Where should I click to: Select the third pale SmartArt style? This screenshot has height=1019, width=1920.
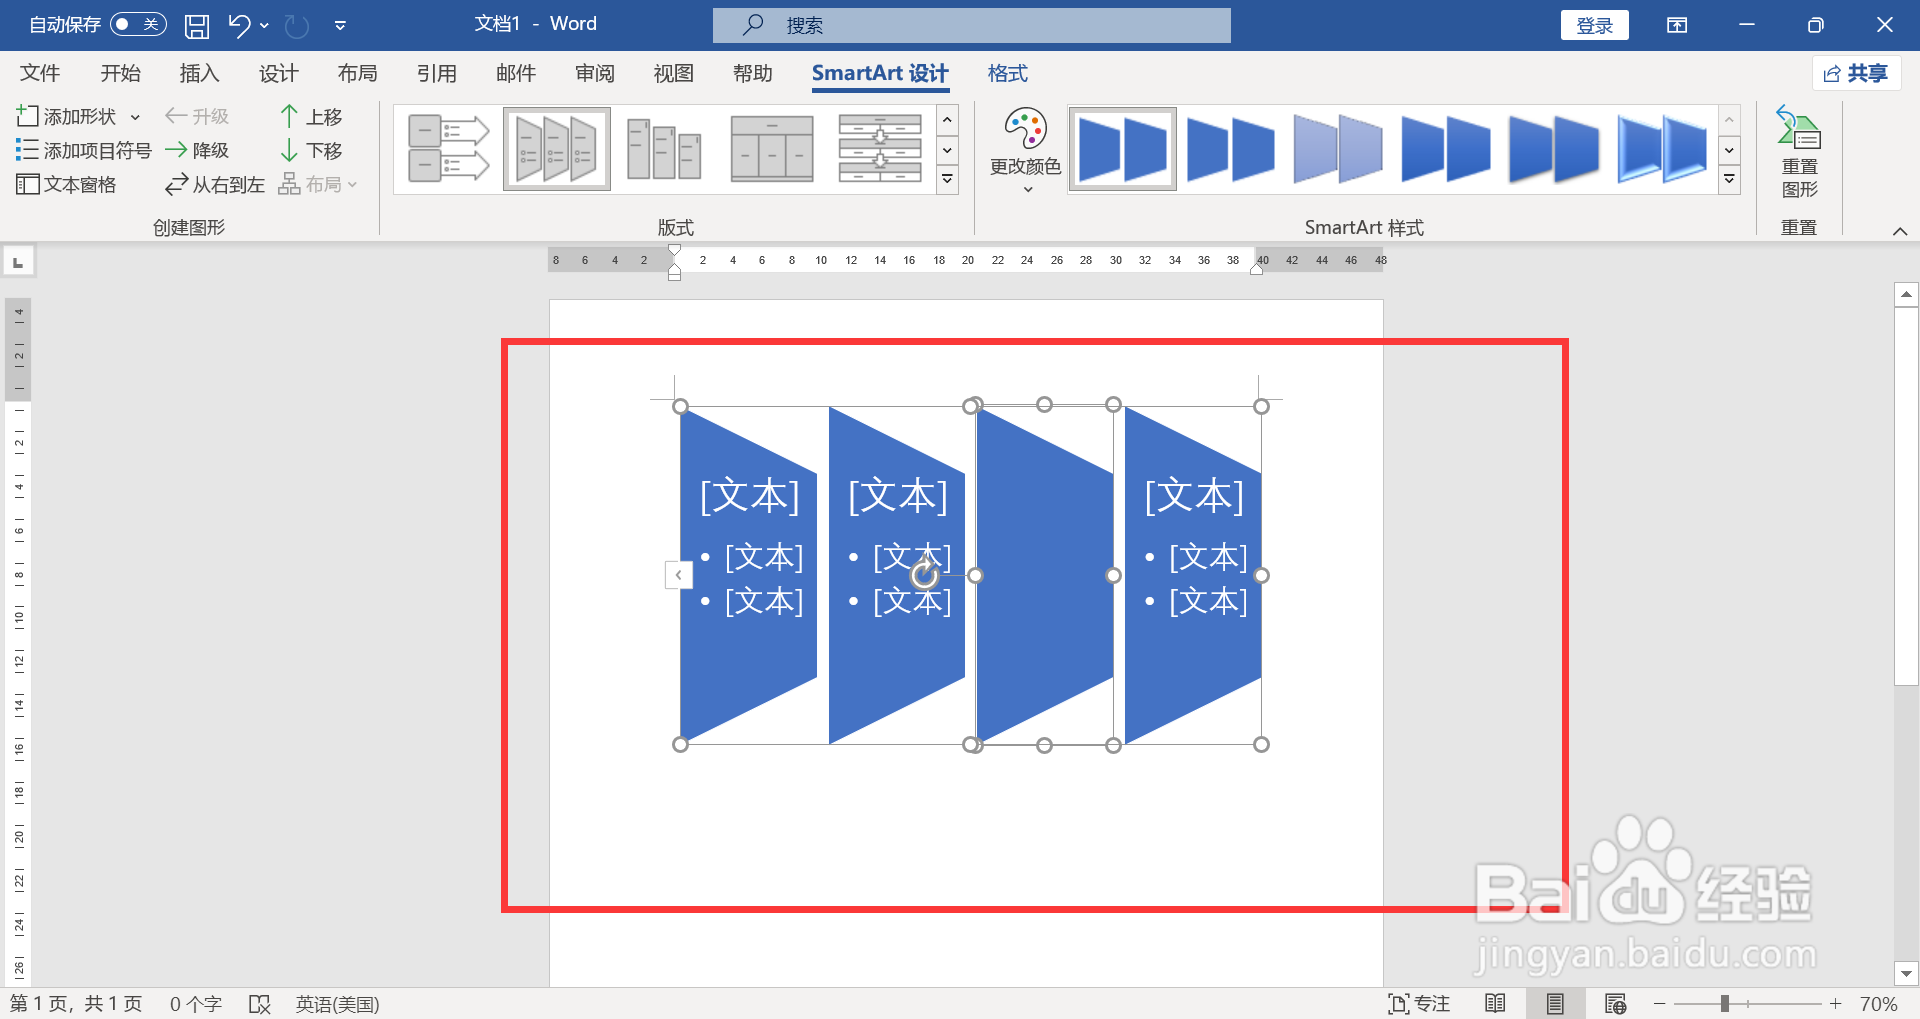1338,149
